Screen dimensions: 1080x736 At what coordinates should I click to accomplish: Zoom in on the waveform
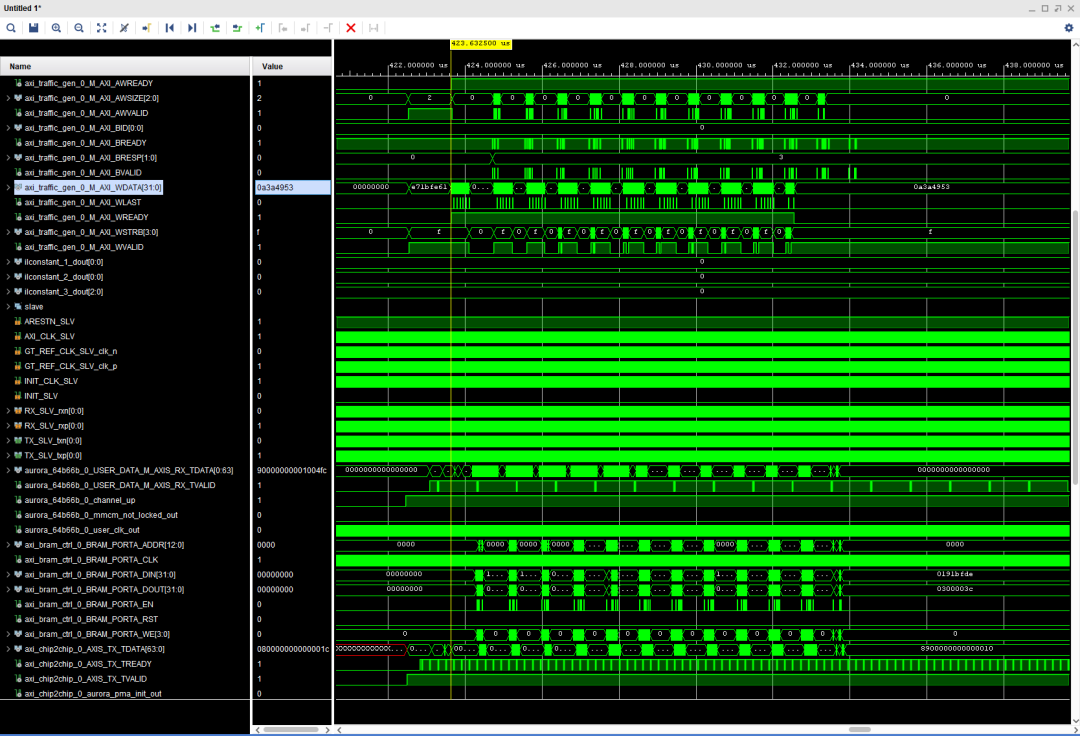[x=56, y=28]
